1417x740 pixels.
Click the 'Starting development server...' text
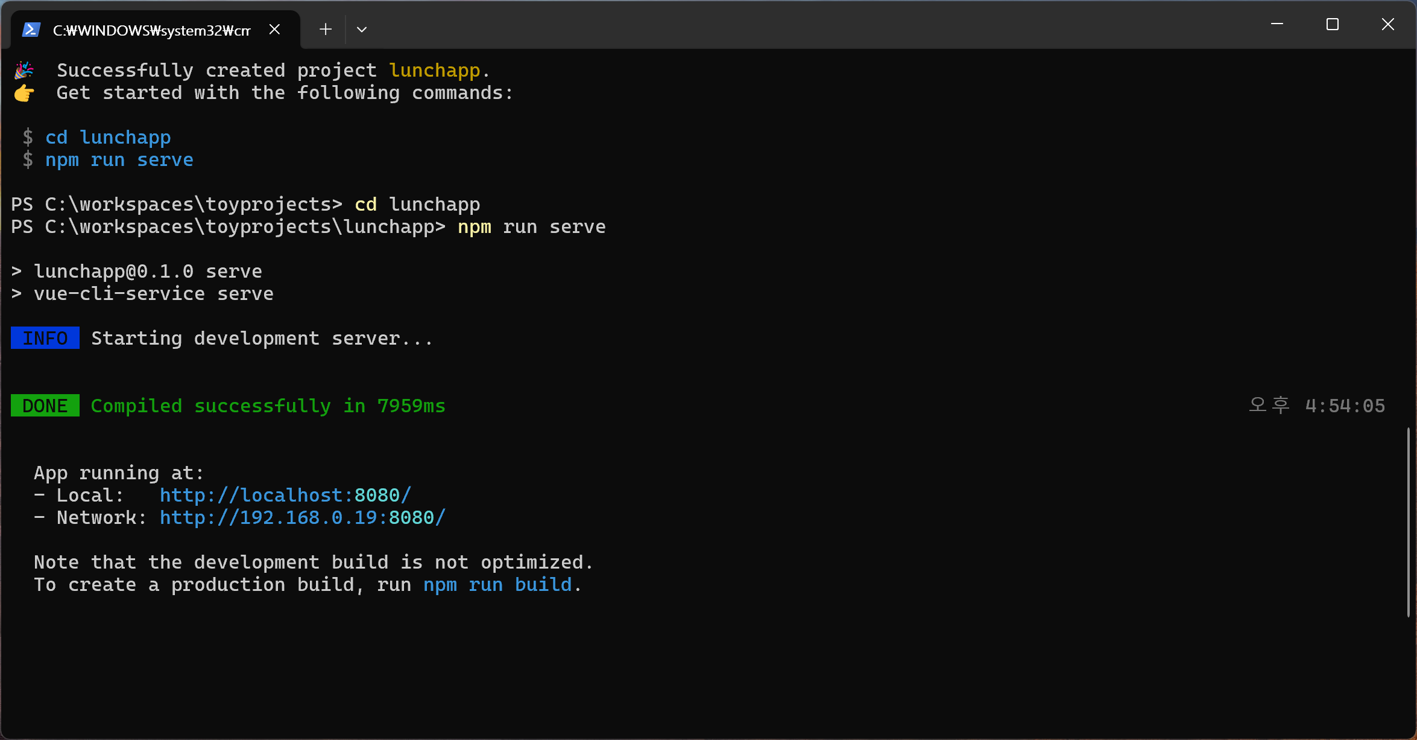[262, 338]
